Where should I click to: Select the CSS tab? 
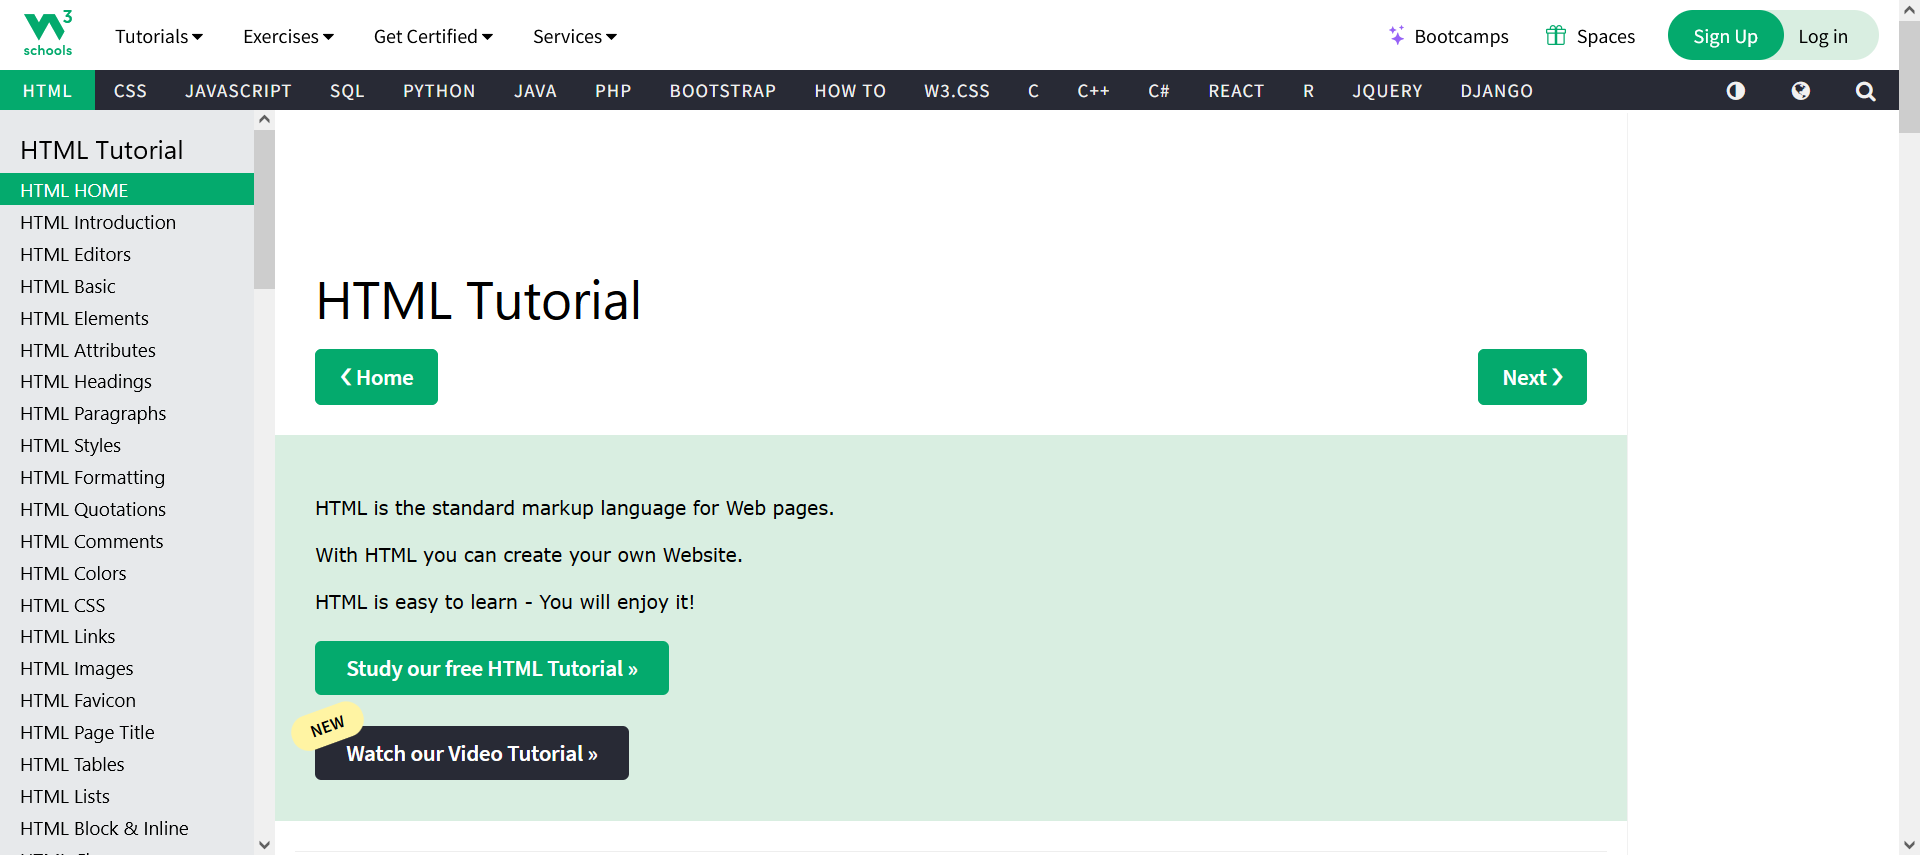(x=130, y=90)
